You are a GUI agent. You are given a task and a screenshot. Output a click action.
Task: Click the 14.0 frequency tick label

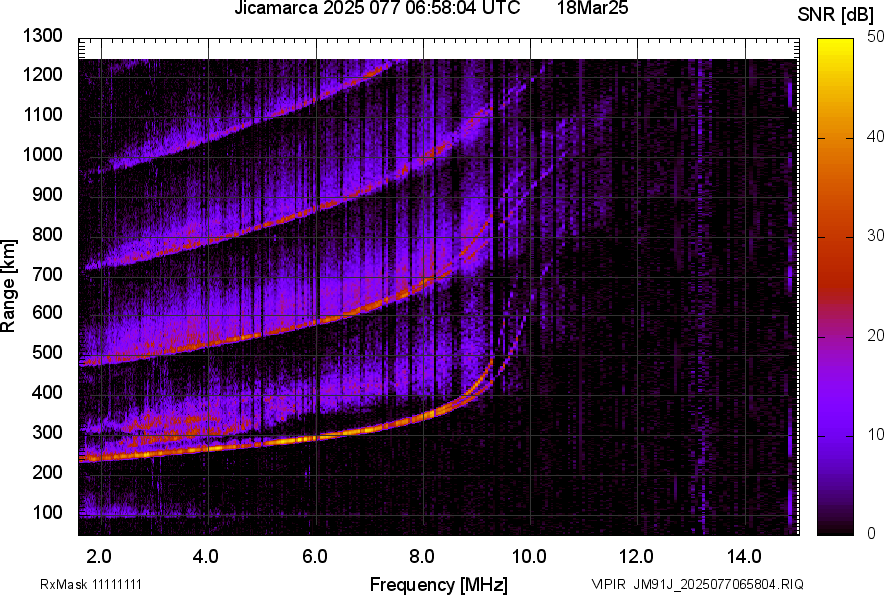(x=744, y=557)
